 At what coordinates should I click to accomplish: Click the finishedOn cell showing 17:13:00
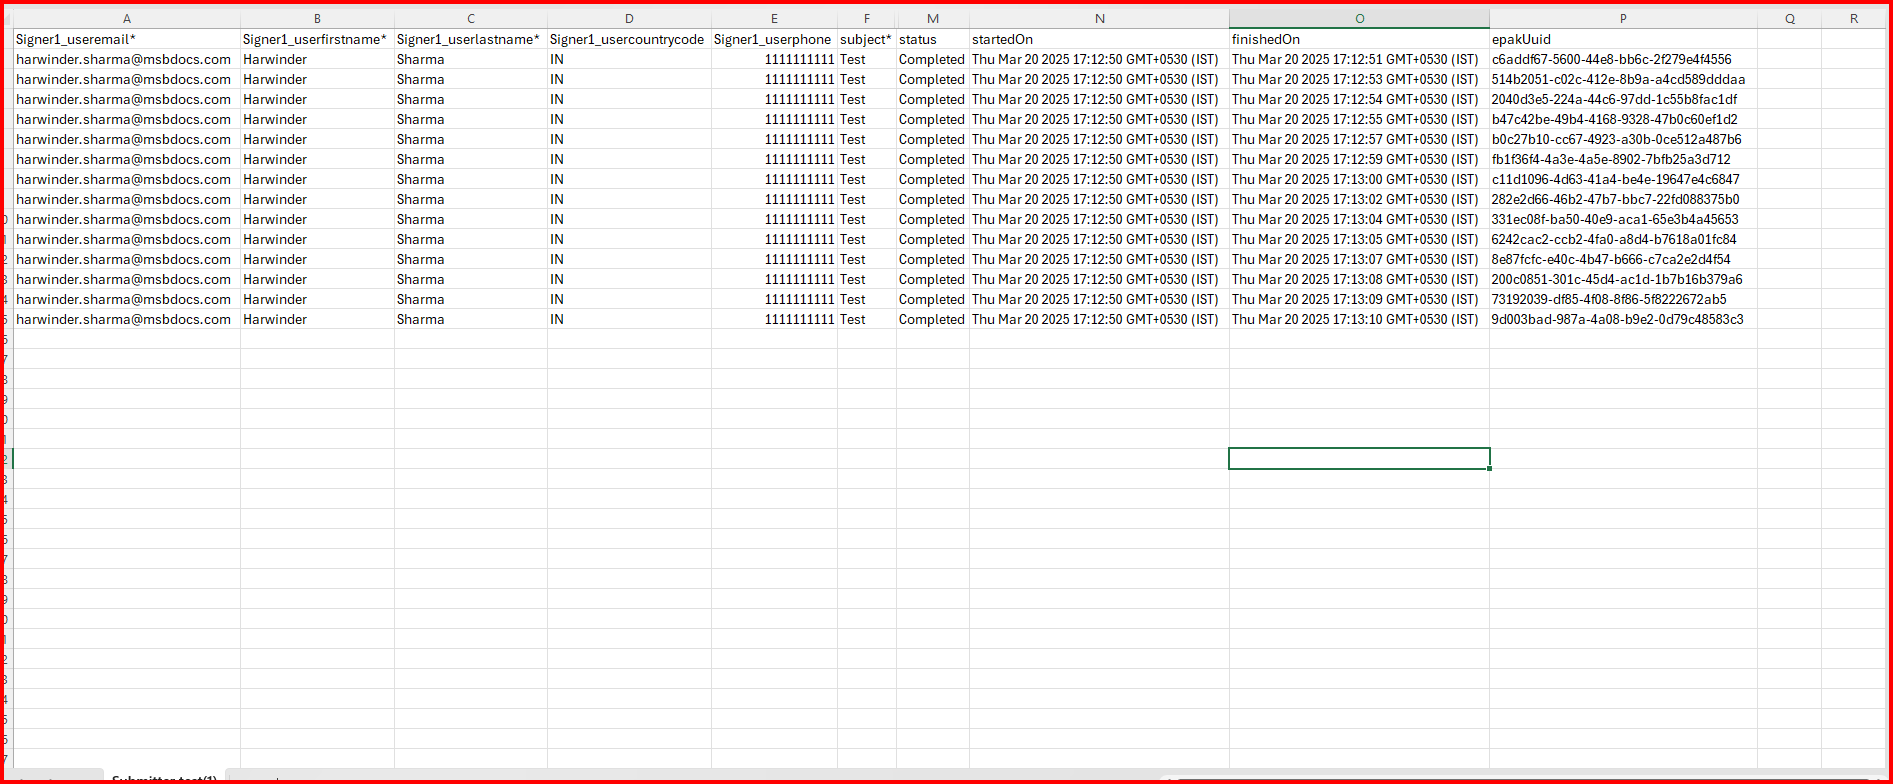point(1354,179)
